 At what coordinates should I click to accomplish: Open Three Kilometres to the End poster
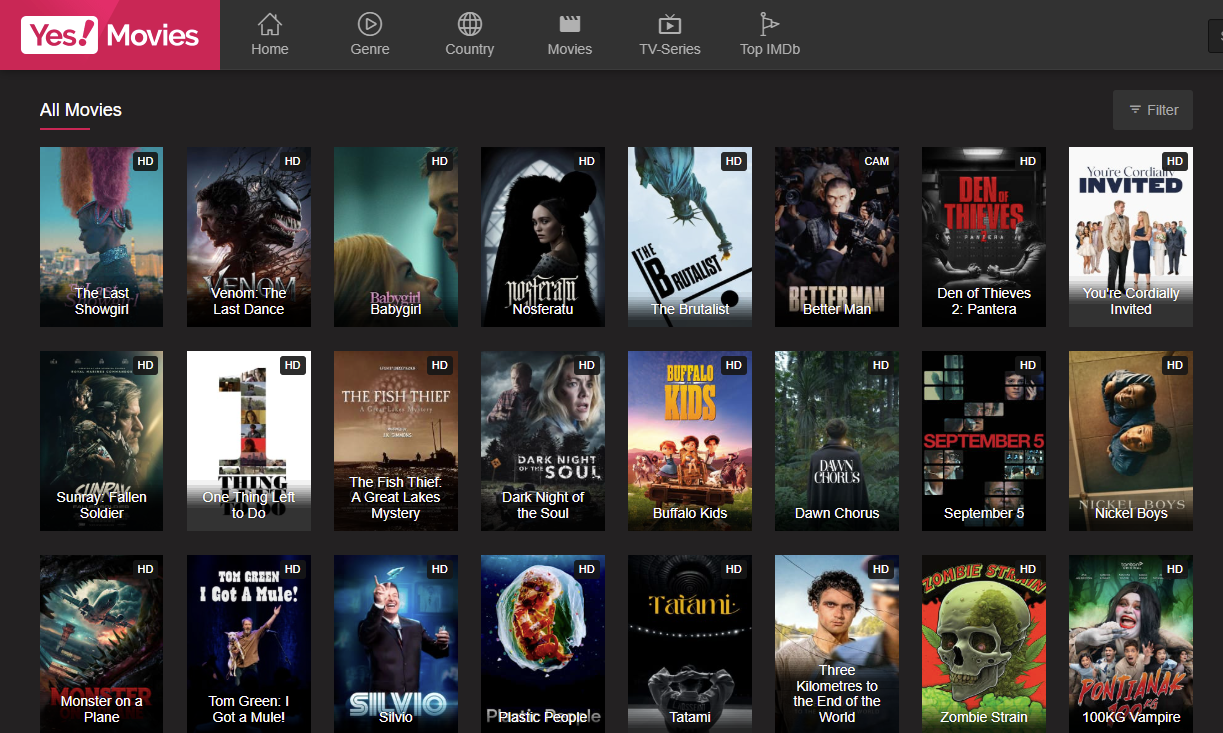tap(837, 644)
